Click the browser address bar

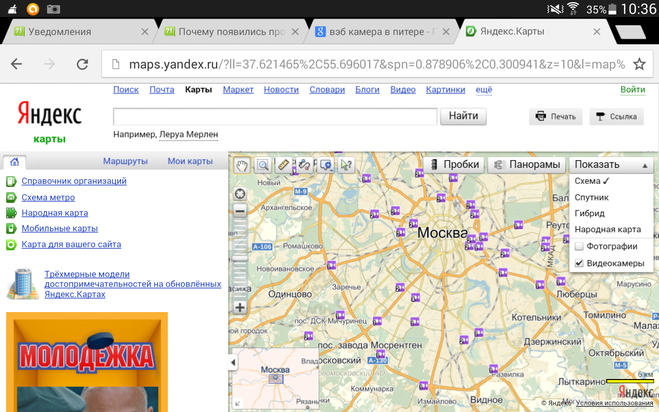tap(376, 64)
